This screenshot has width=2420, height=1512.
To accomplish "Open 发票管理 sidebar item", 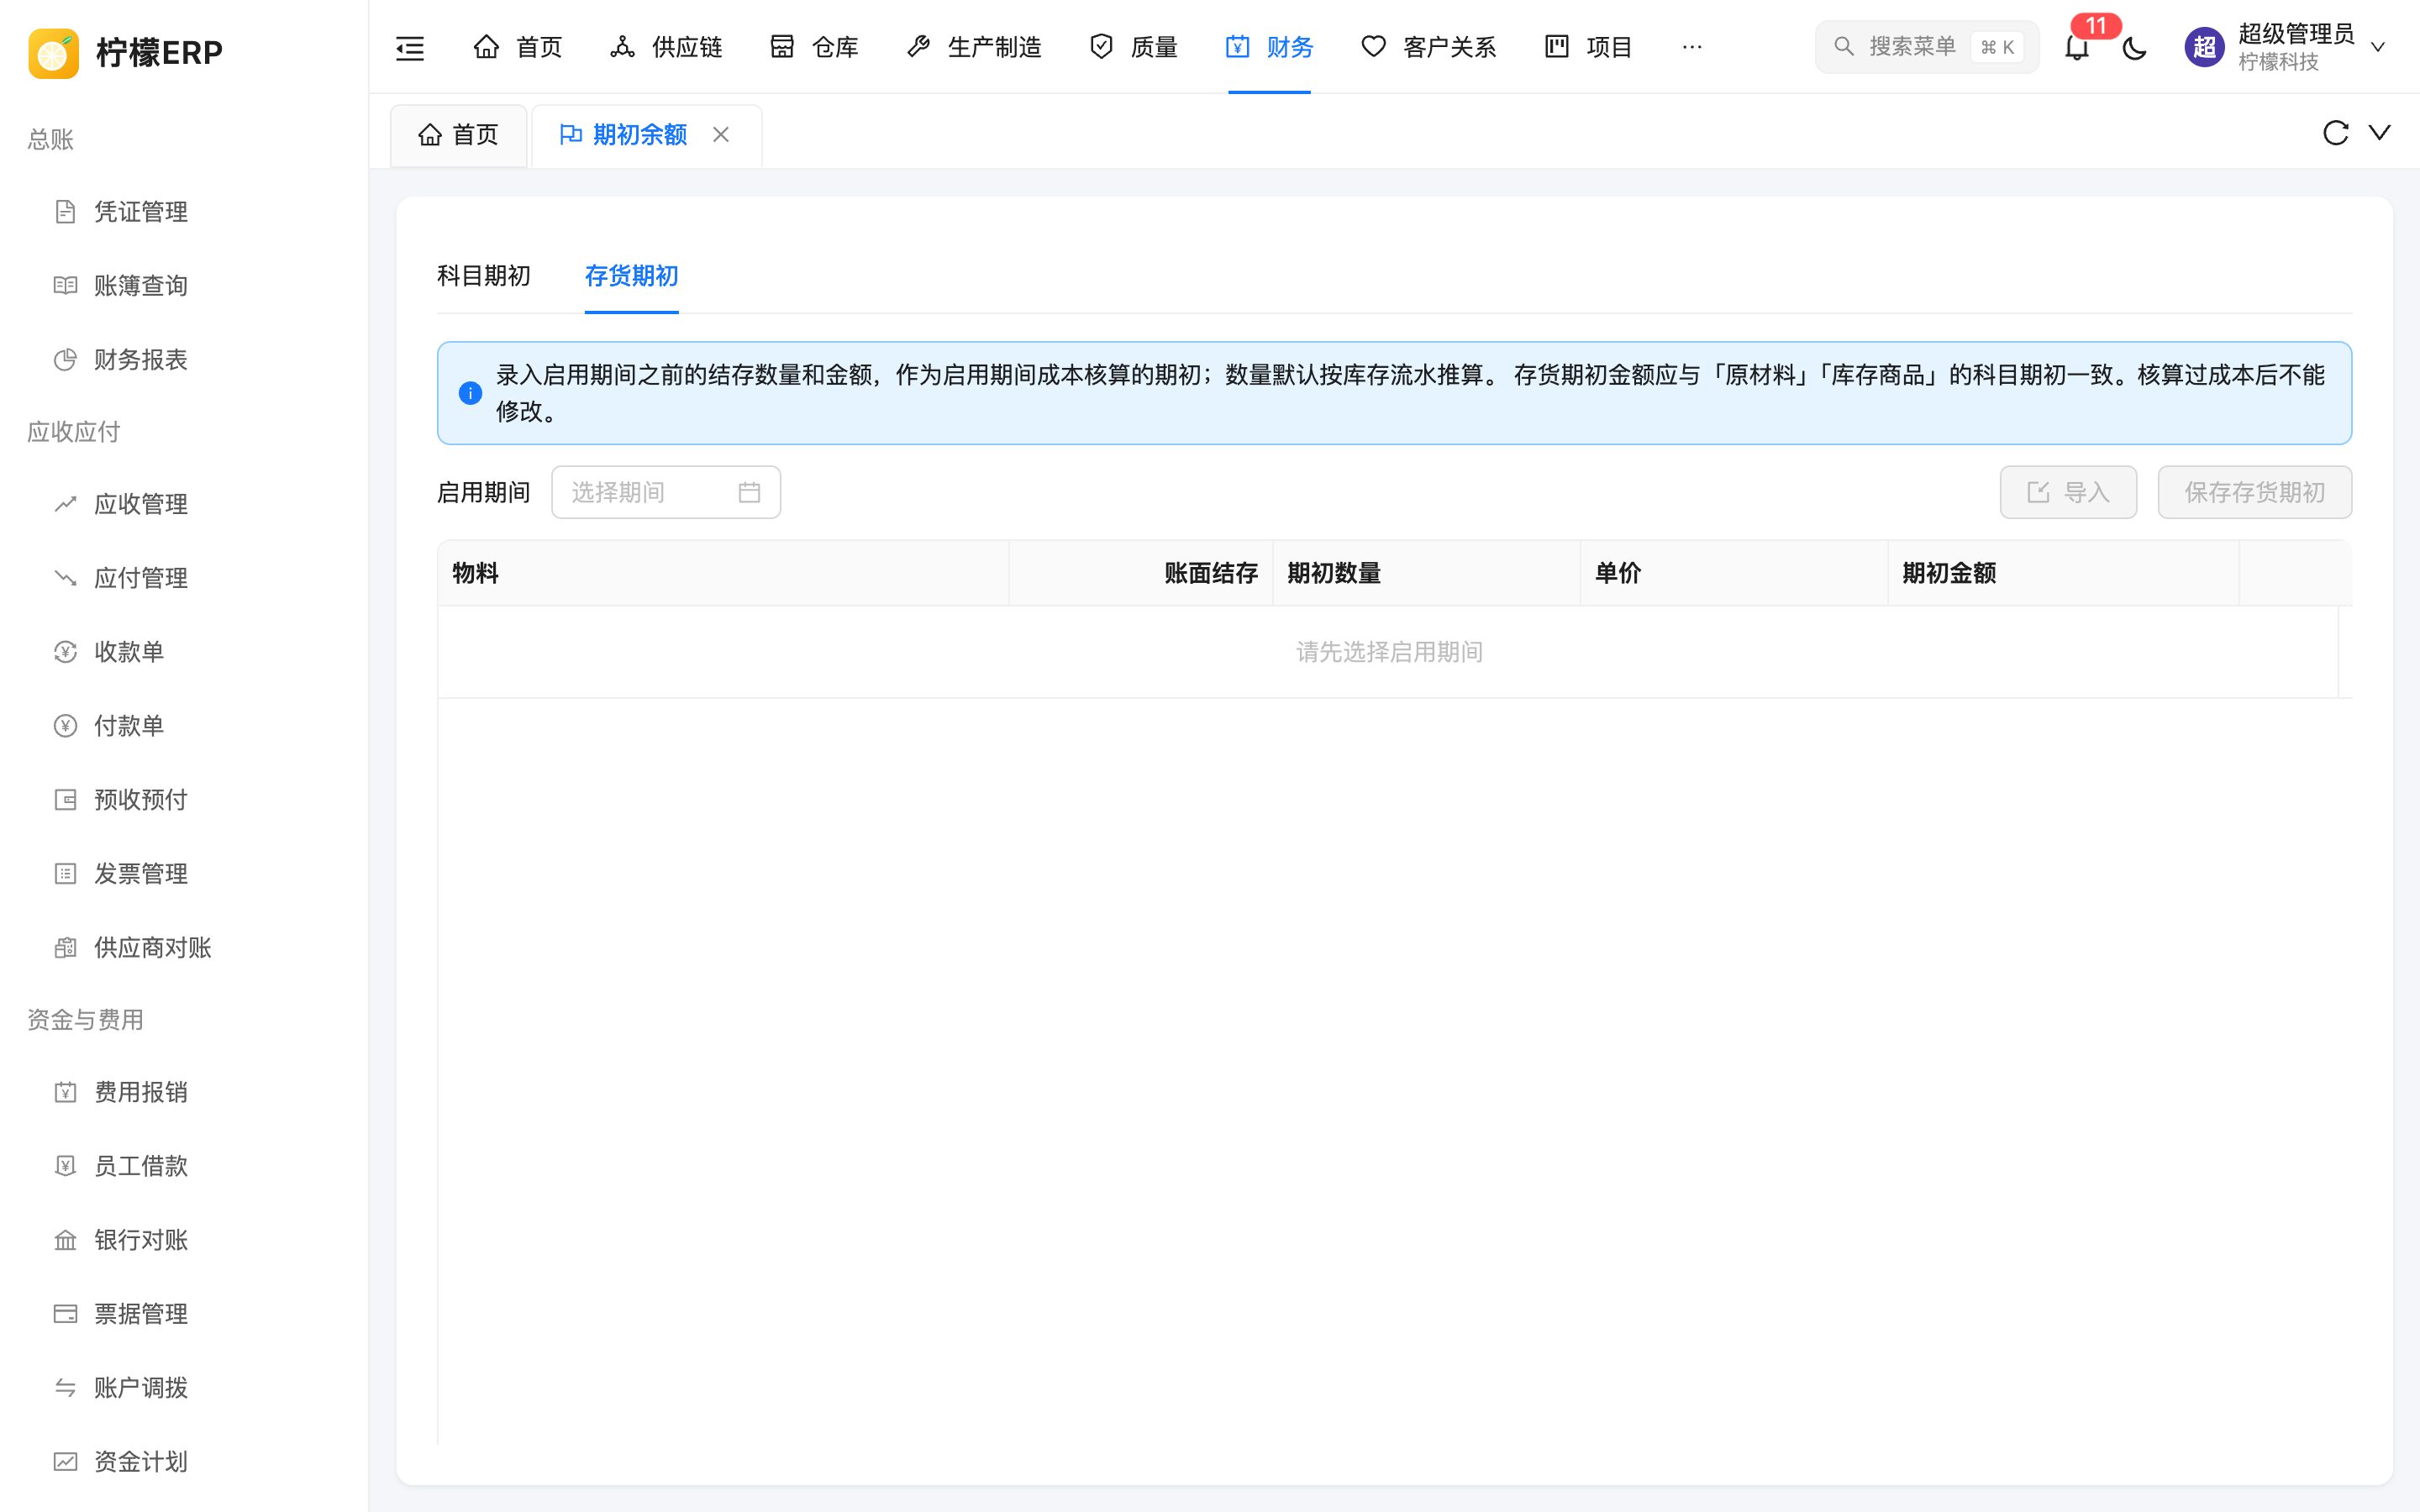I will pos(184,874).
